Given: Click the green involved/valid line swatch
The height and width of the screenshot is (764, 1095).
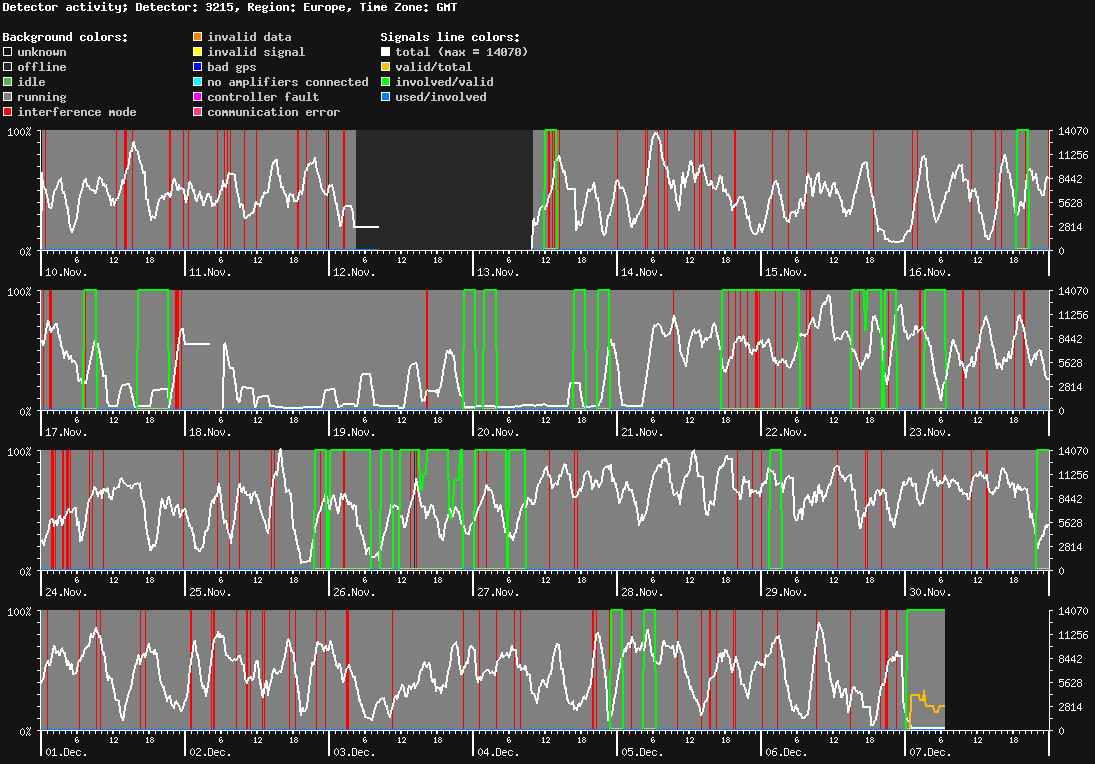Looking at the screenshot, I should pos(385,82).
